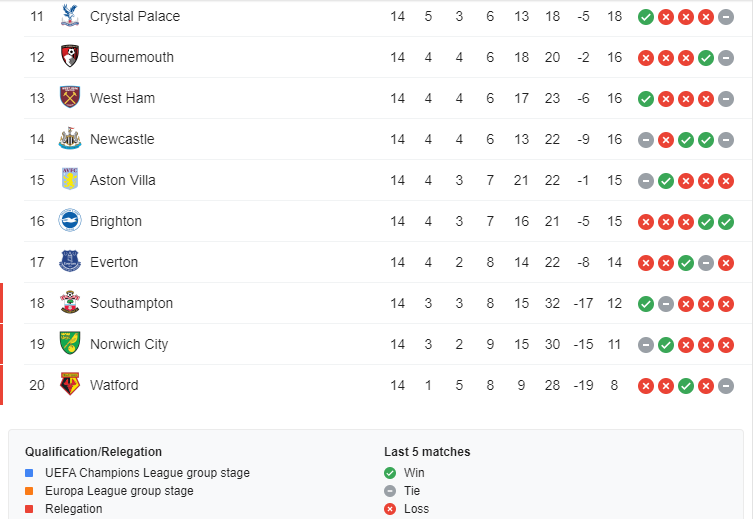Click the West Ham club crest
The width and height of the screenshot is (753, 519).
[x=69, y=98]
